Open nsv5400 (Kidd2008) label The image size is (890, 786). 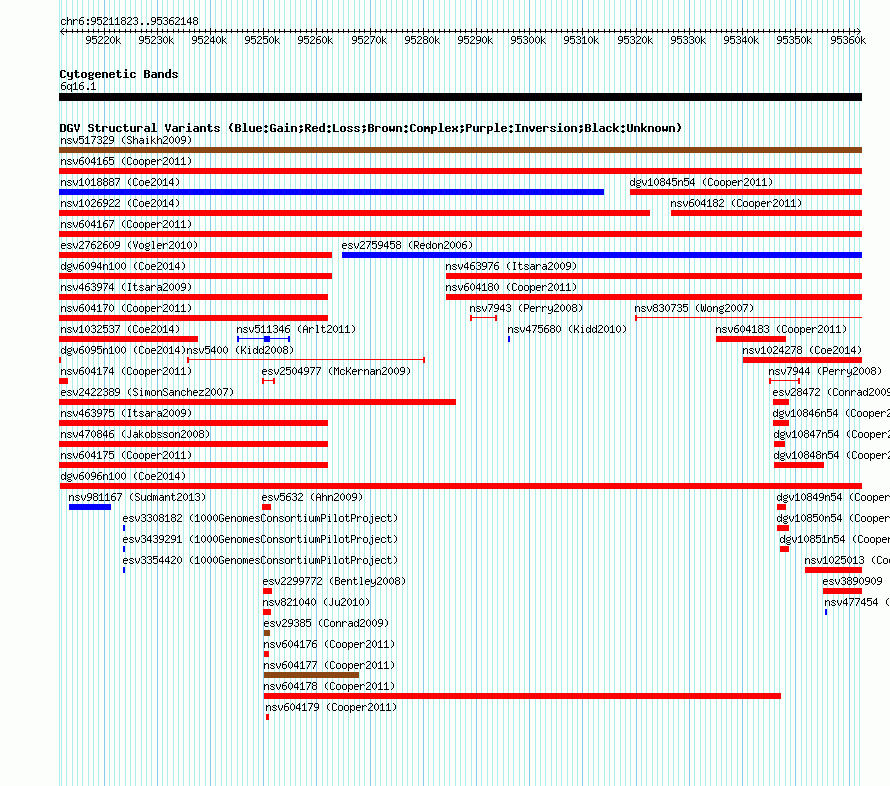click(x=240, y=350)
